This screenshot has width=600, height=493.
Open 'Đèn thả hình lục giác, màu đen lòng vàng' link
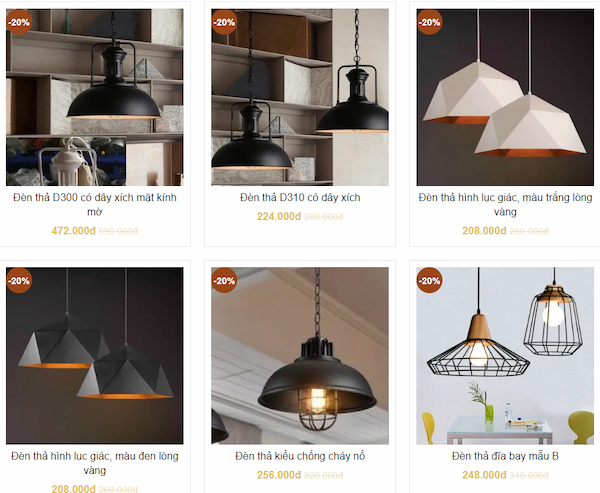[x=95, y=463]
